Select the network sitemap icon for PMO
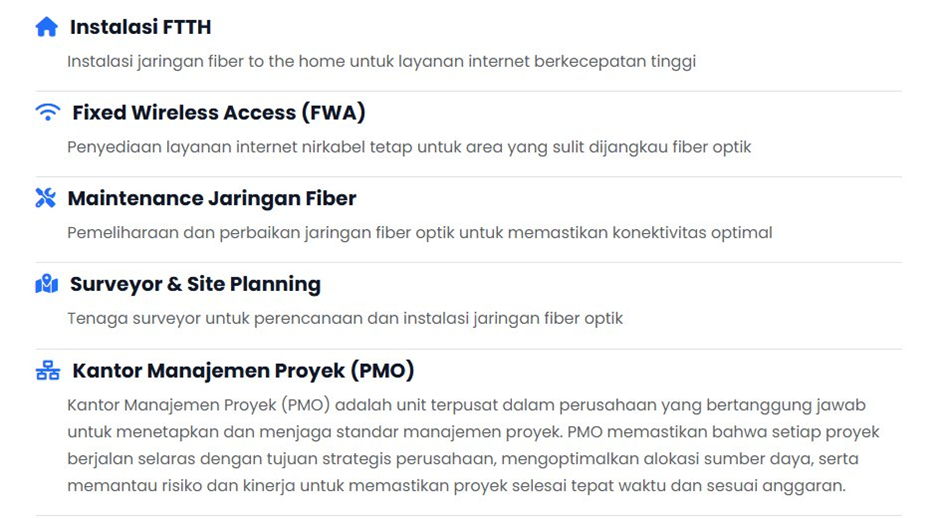940x519 pixels. [47, 371]
